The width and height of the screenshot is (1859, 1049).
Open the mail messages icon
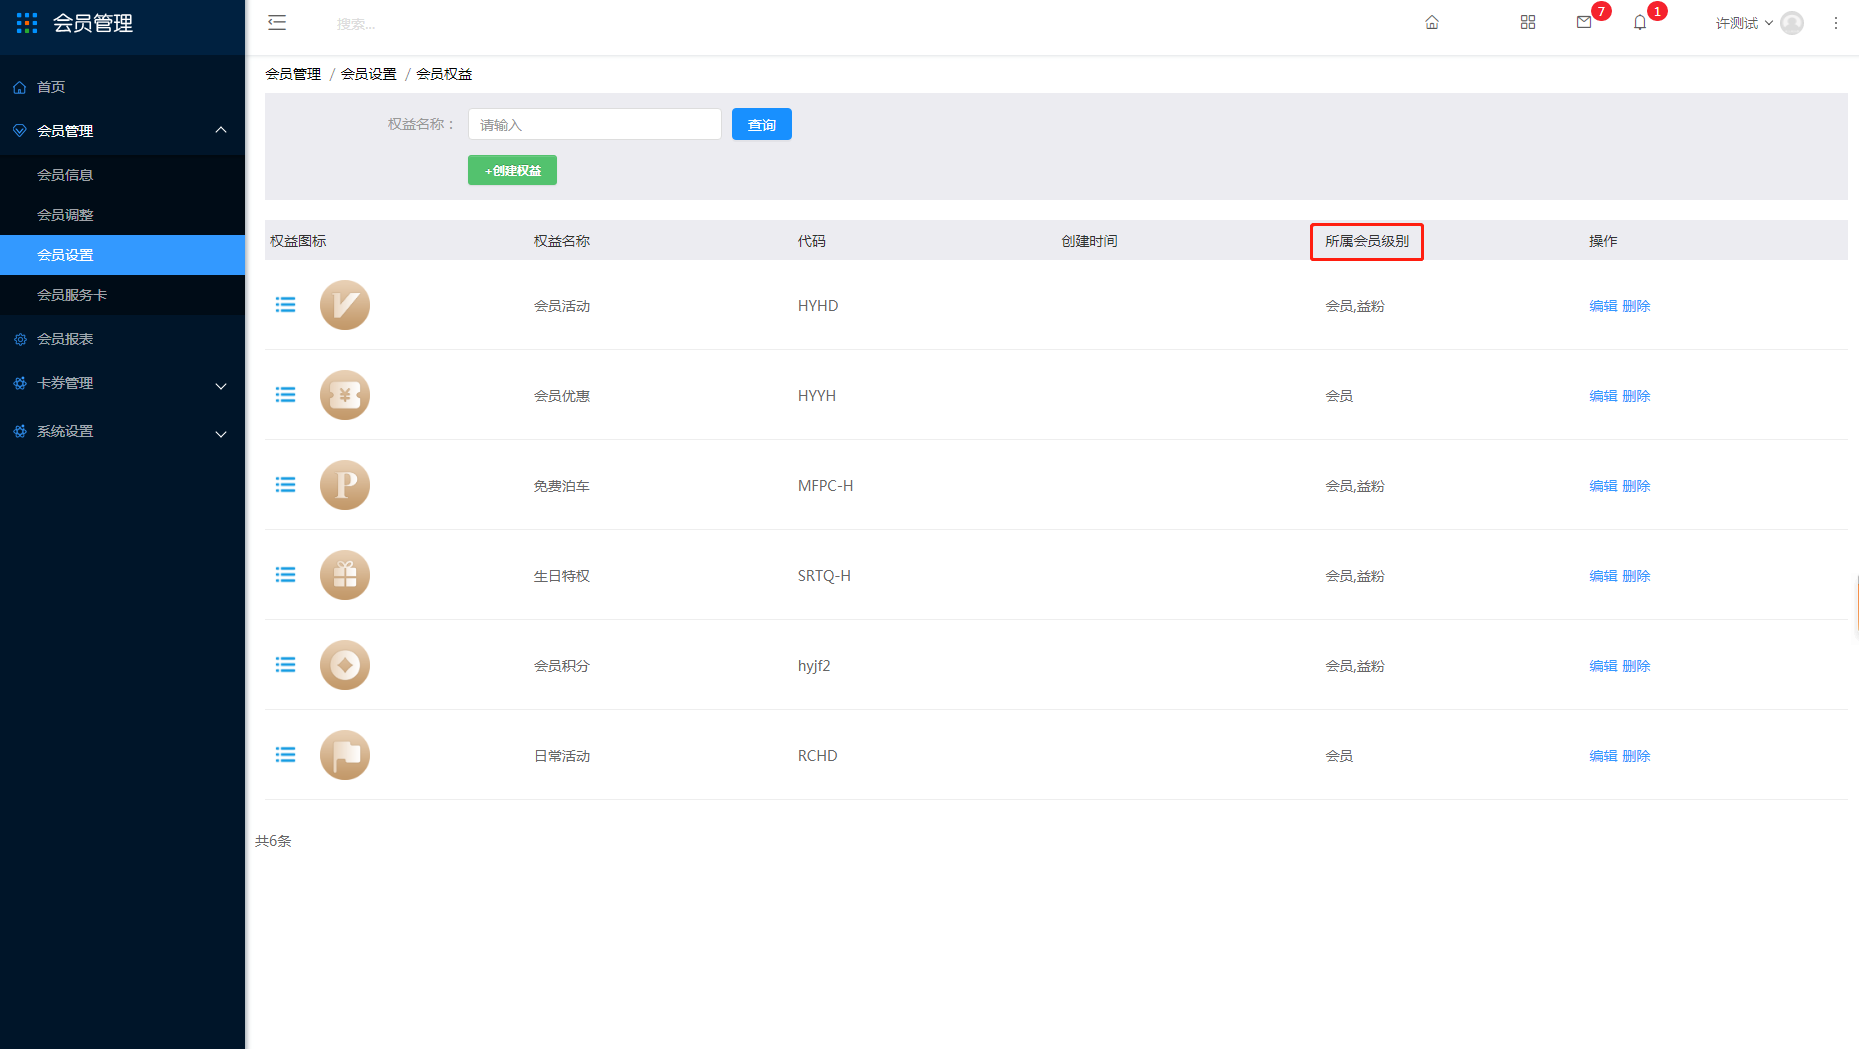tap(1584, 22)
